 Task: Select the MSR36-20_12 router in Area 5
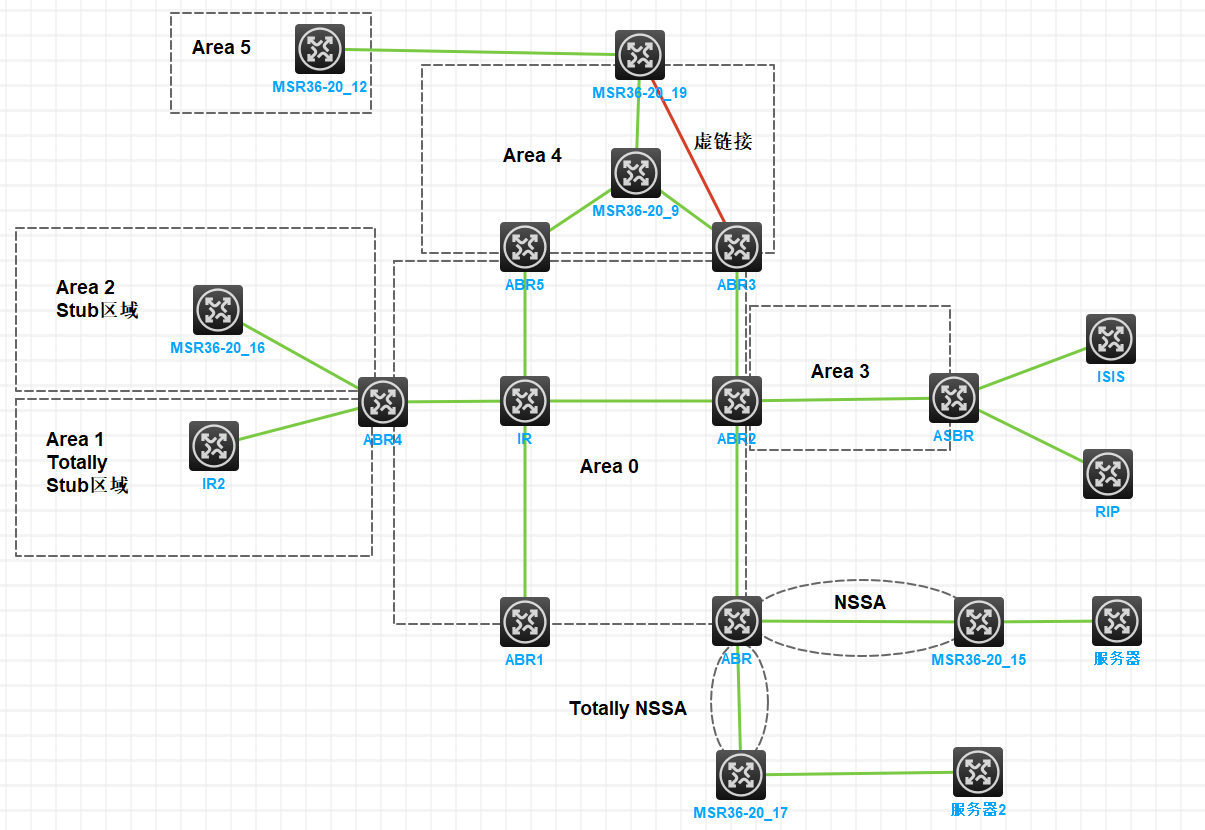click(320, 49)
